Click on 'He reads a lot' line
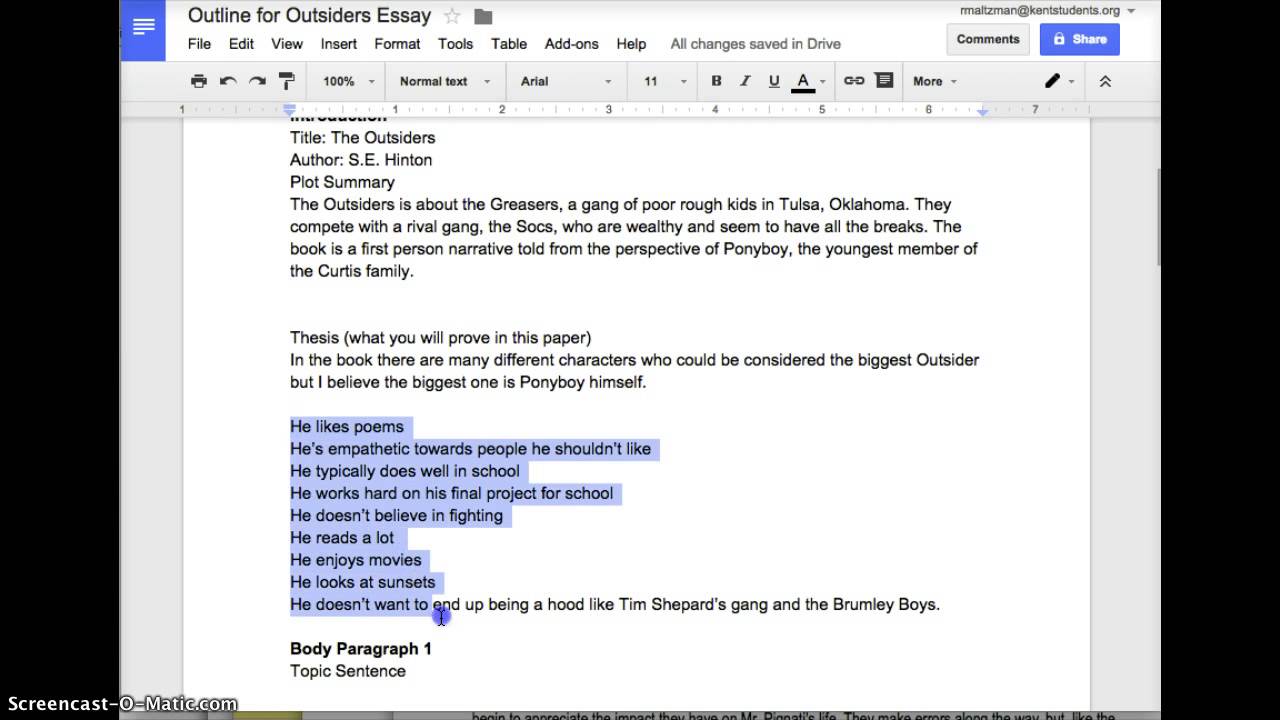This screenshot has width=1280, height=720. [x=342, y=538]
